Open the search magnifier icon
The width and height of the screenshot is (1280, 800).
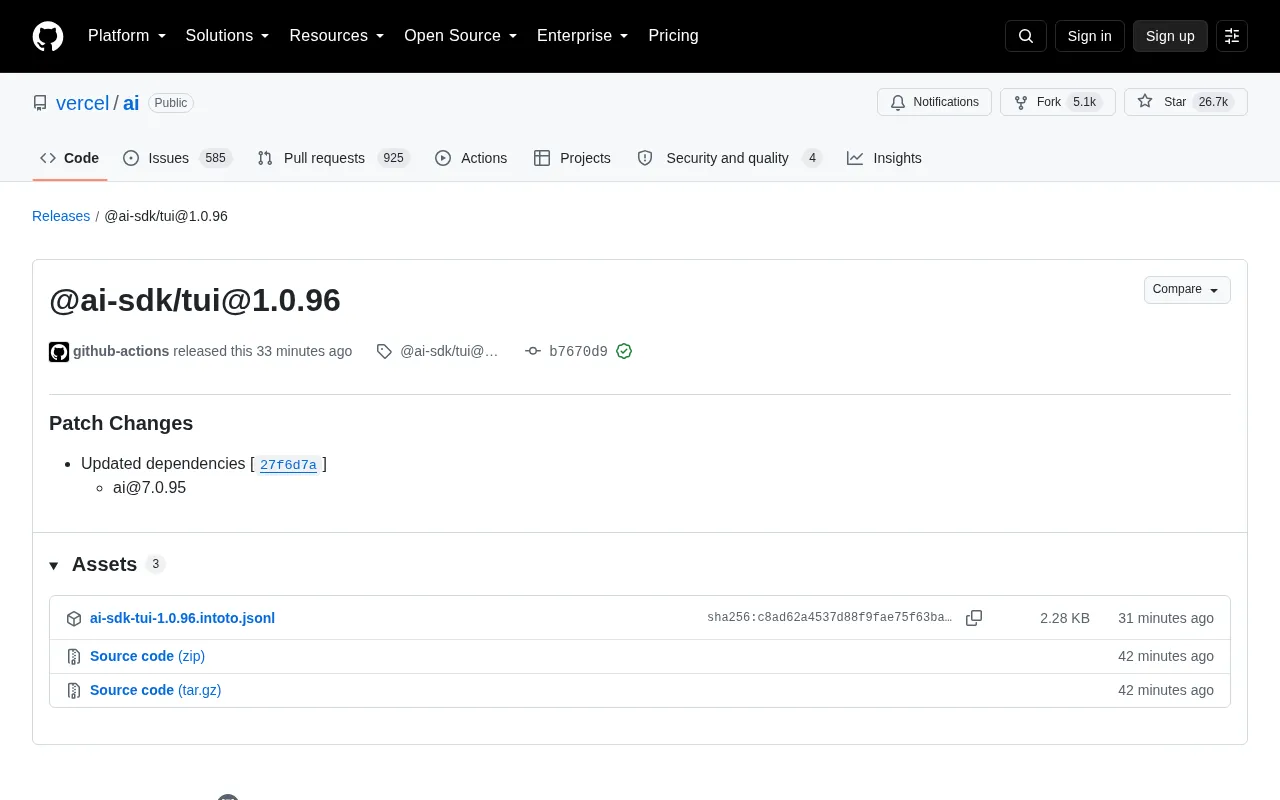[x=1026, y=36]
